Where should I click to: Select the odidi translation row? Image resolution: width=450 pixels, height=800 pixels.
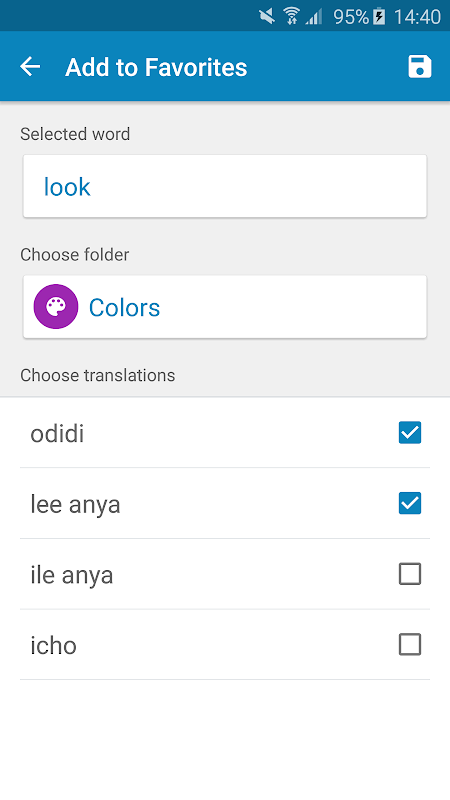[x=225, y=433]
